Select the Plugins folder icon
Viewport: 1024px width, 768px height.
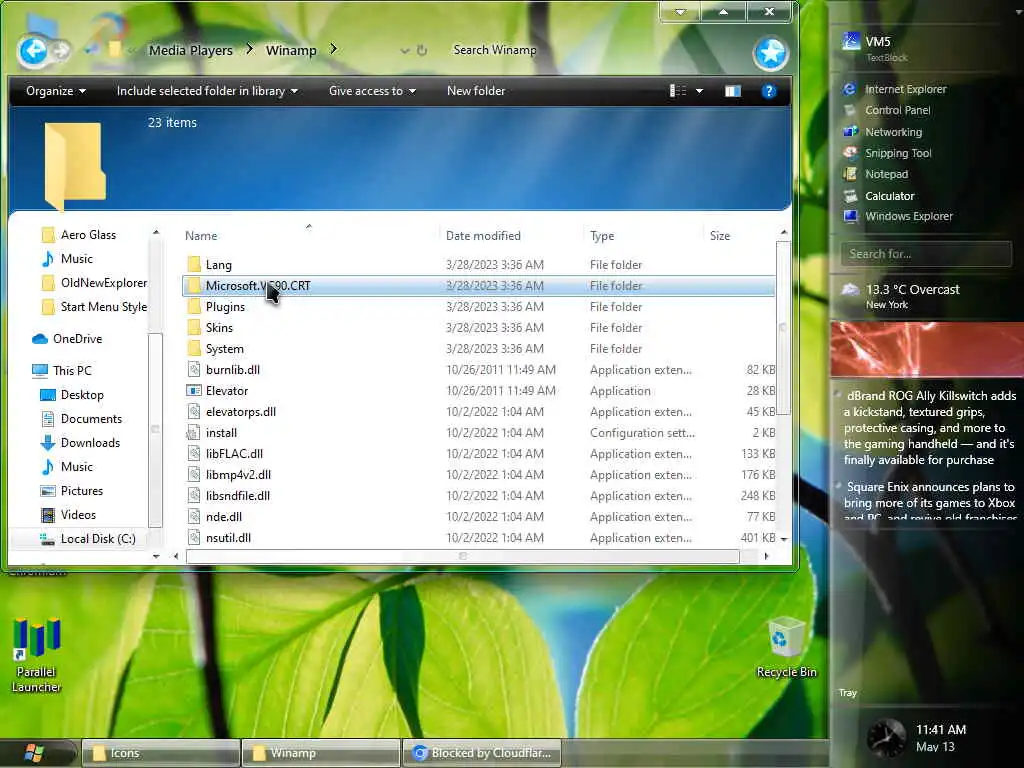[x=194, y=306]
